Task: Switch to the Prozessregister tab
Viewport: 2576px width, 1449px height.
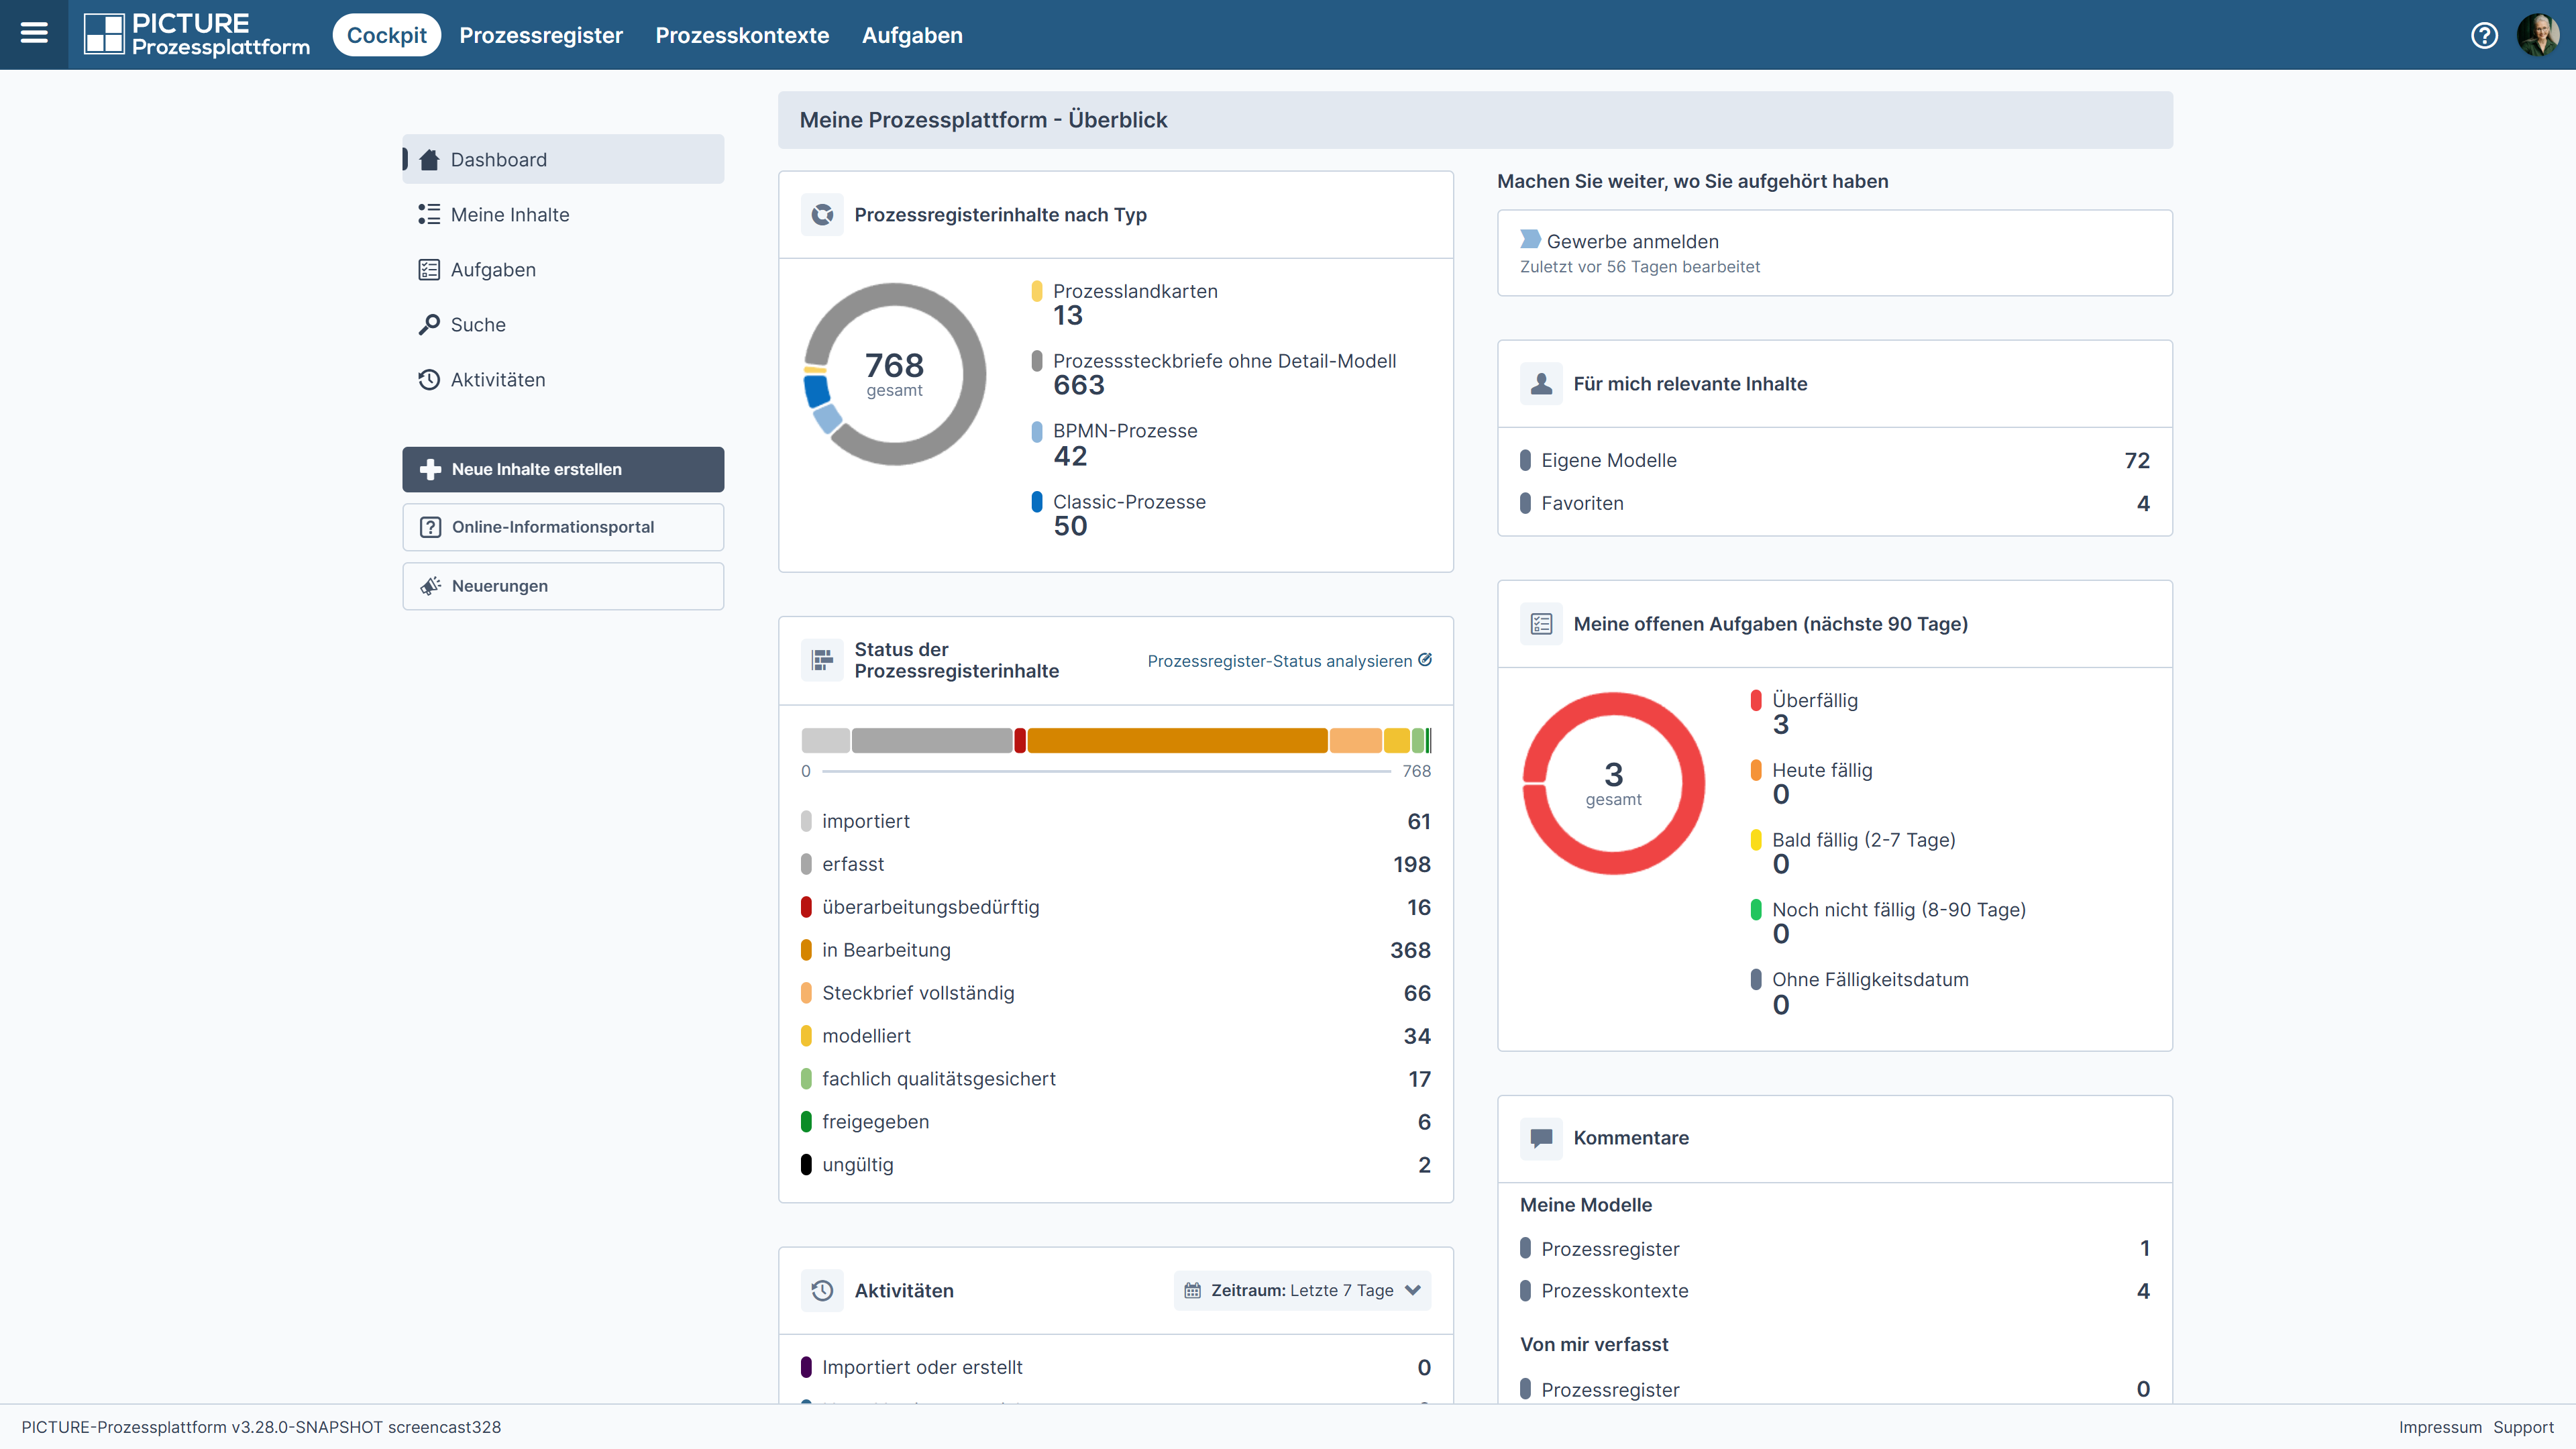Action: (541, 35)
